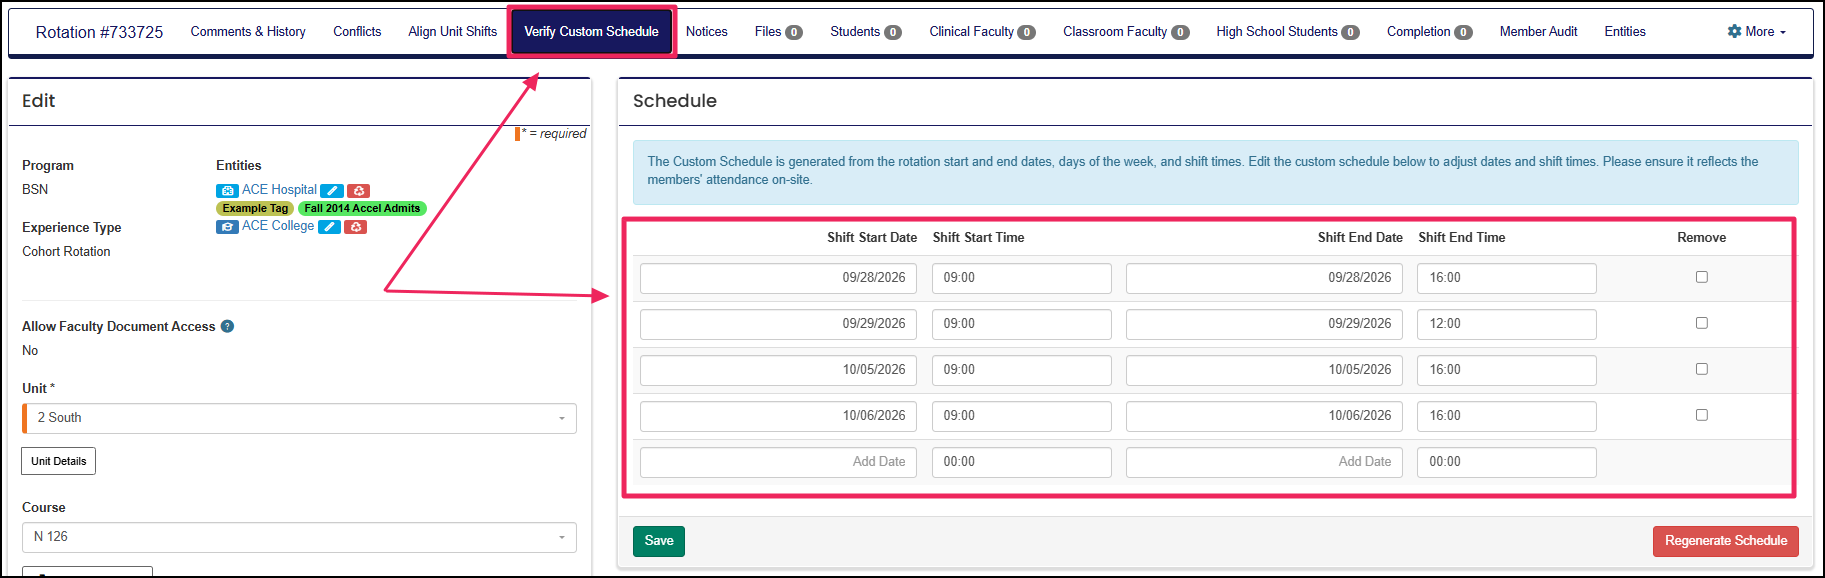
Task: Open the Align Unit Shifts tab
Action: click(x=452, y=32)
